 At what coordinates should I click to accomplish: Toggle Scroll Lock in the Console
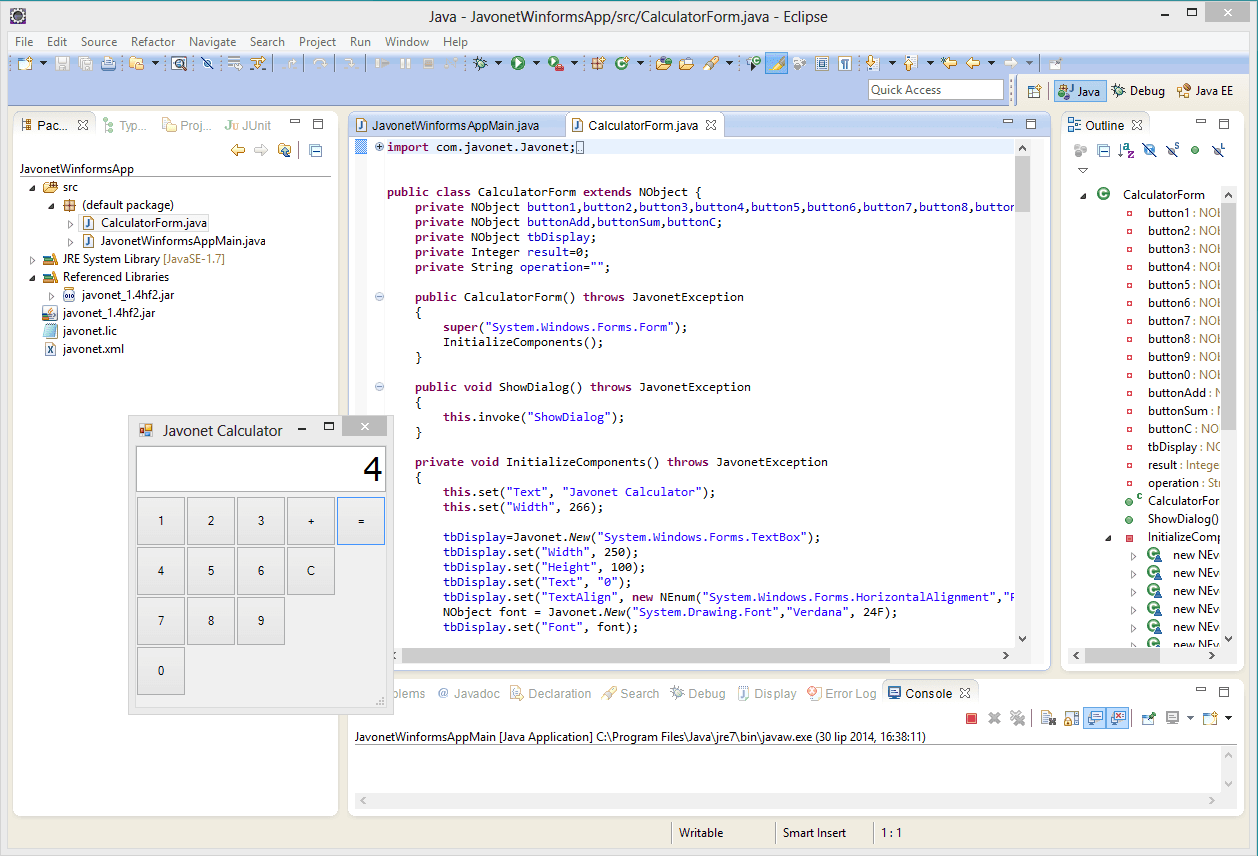tap(1070, 718)
